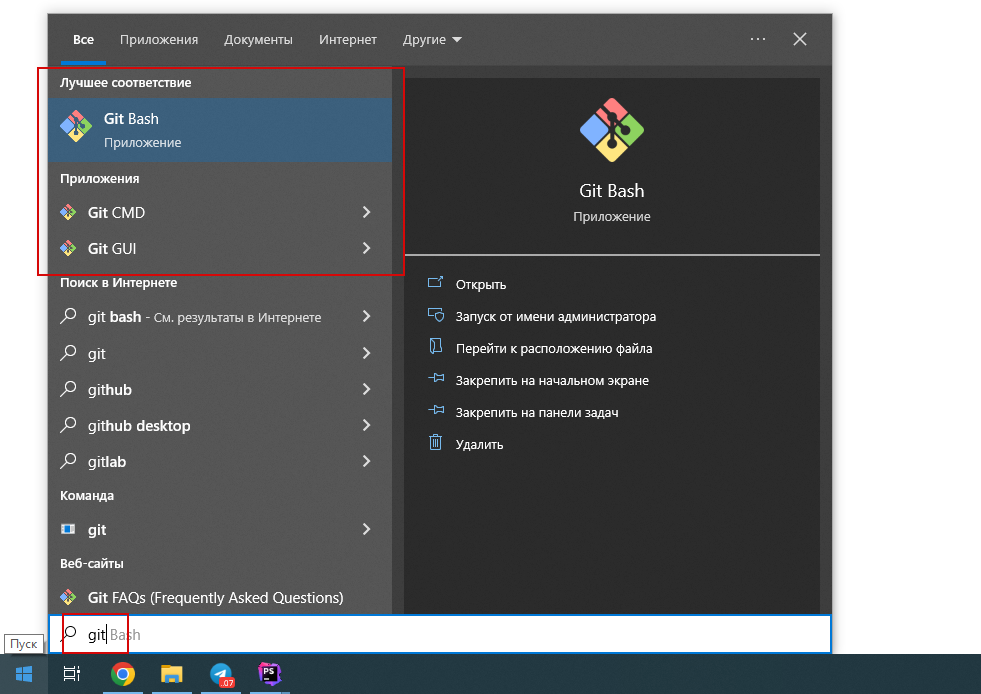The image size is (981, 694).
Task: Click Перейти к расположению файла
Action: tap(554, 349)
